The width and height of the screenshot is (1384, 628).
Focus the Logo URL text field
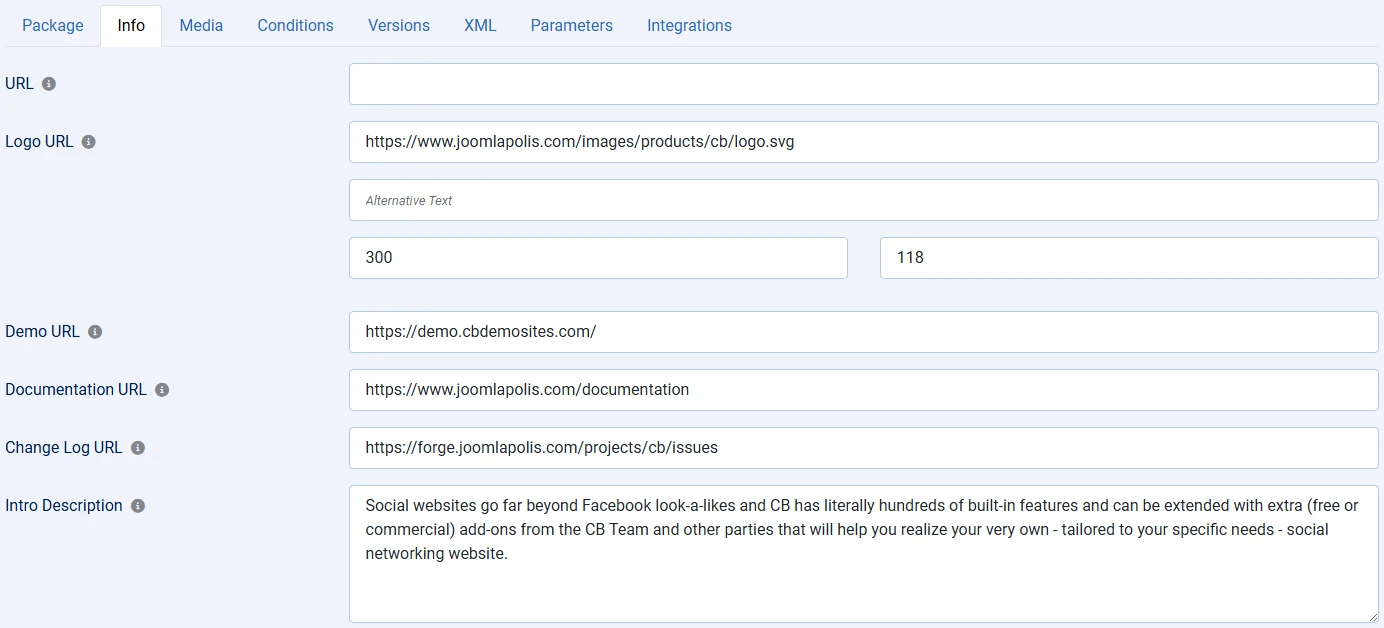[x=863, y=142]
